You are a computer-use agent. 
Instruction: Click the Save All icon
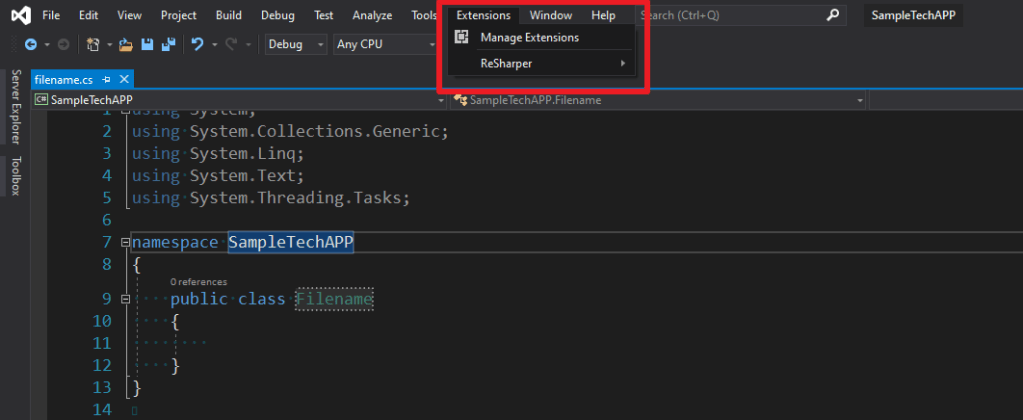point(168,45)
